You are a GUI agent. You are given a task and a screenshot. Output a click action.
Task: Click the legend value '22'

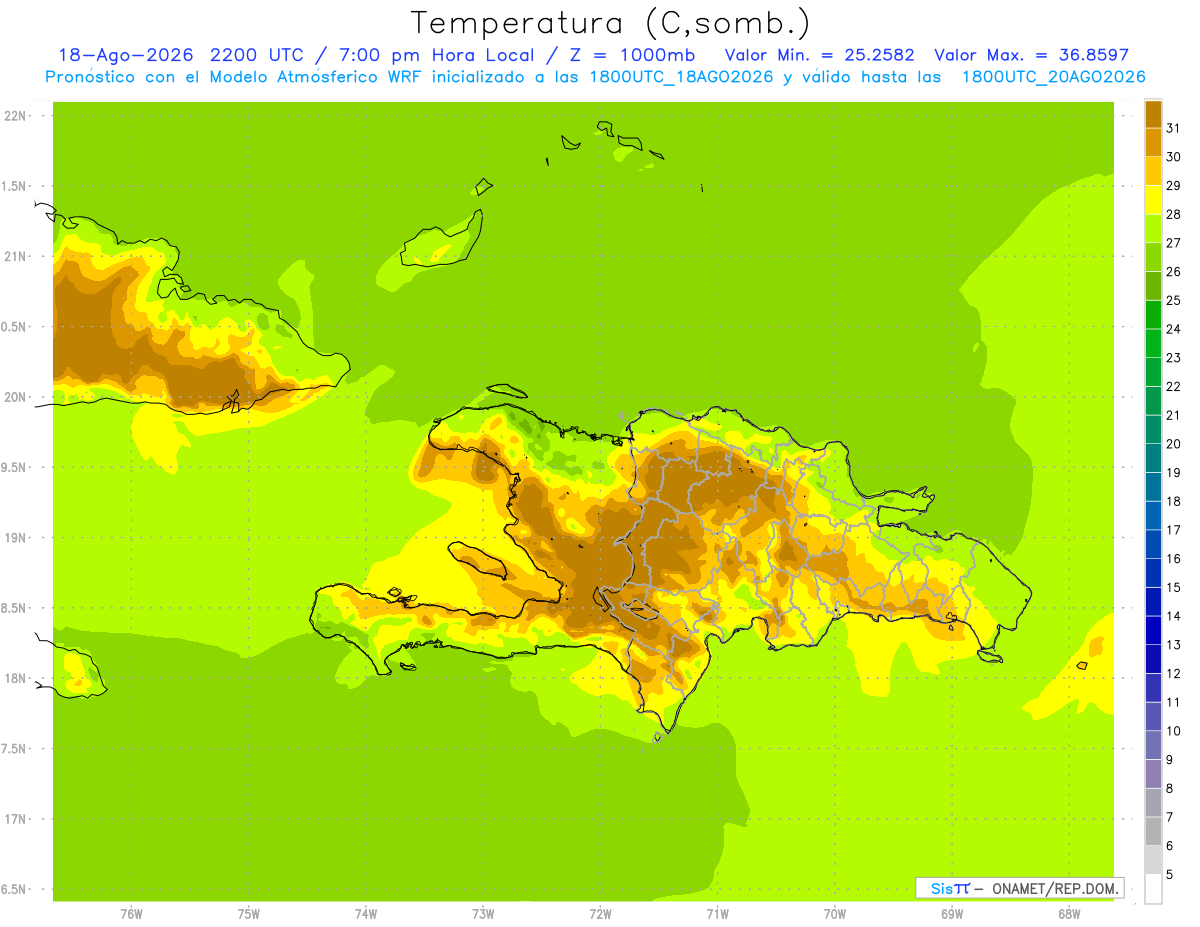point(1173,386)
